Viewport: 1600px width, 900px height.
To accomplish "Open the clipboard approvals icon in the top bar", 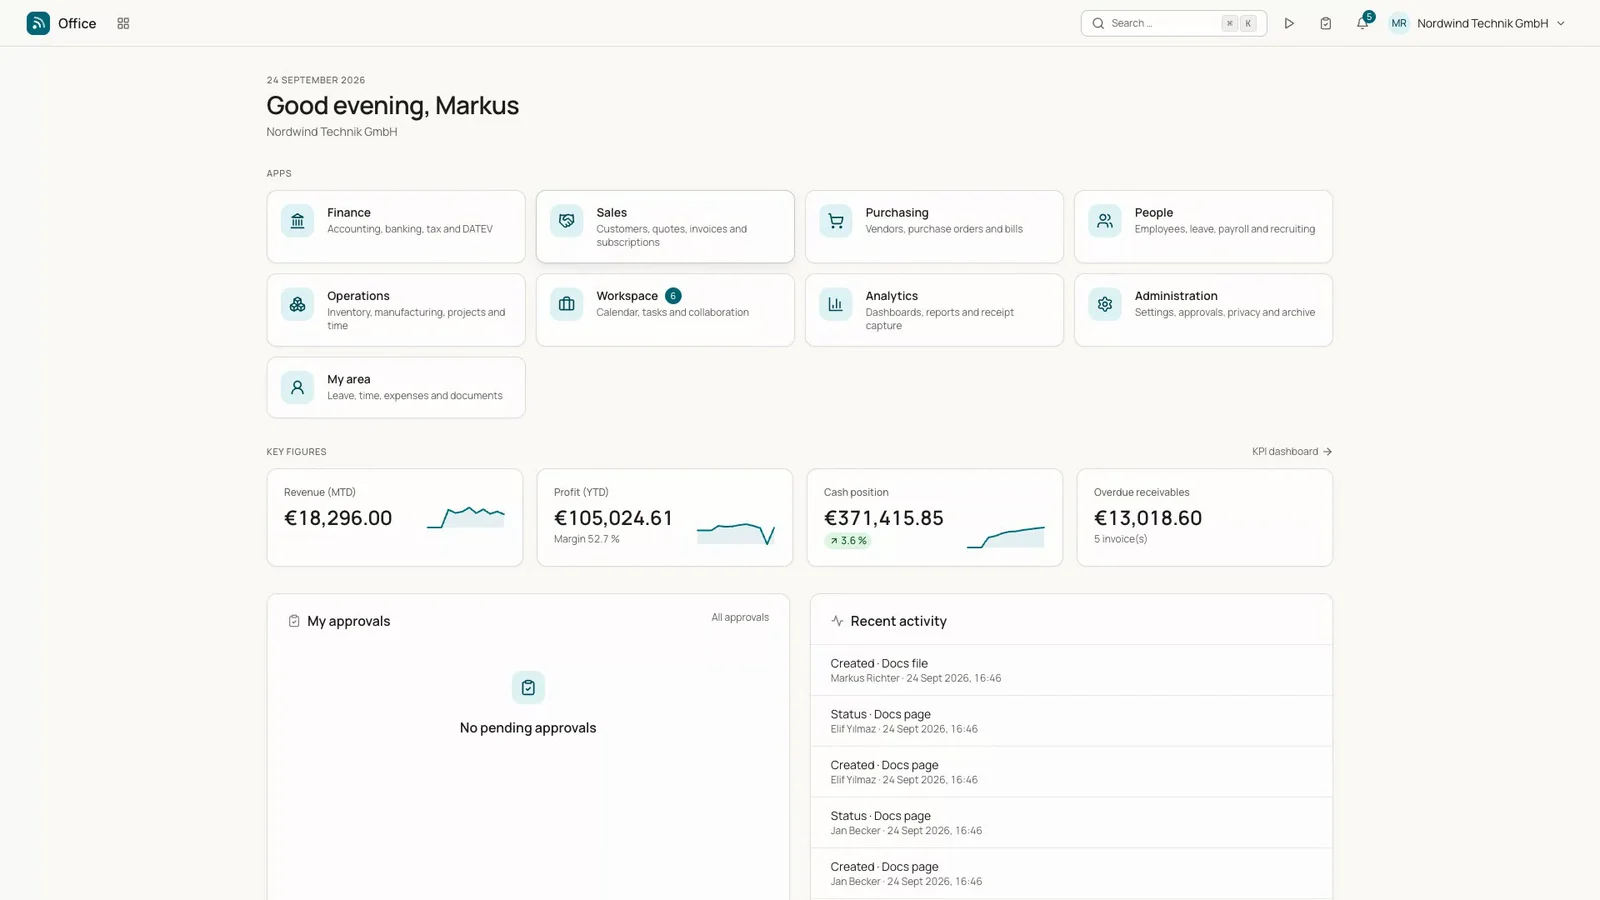I will click(1325, 23).
